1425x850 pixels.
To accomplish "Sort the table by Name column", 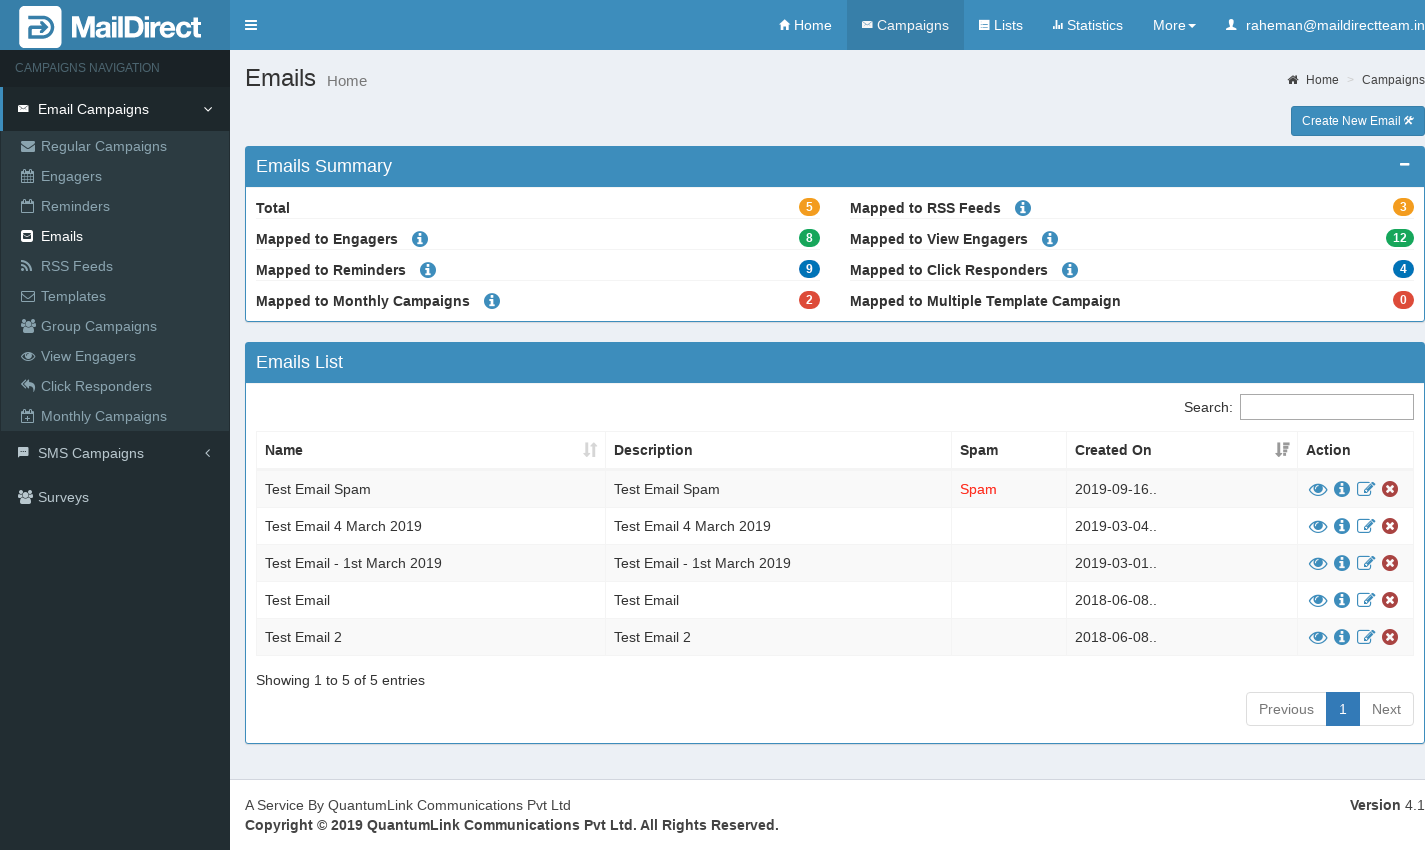I will tap(430, 450).
